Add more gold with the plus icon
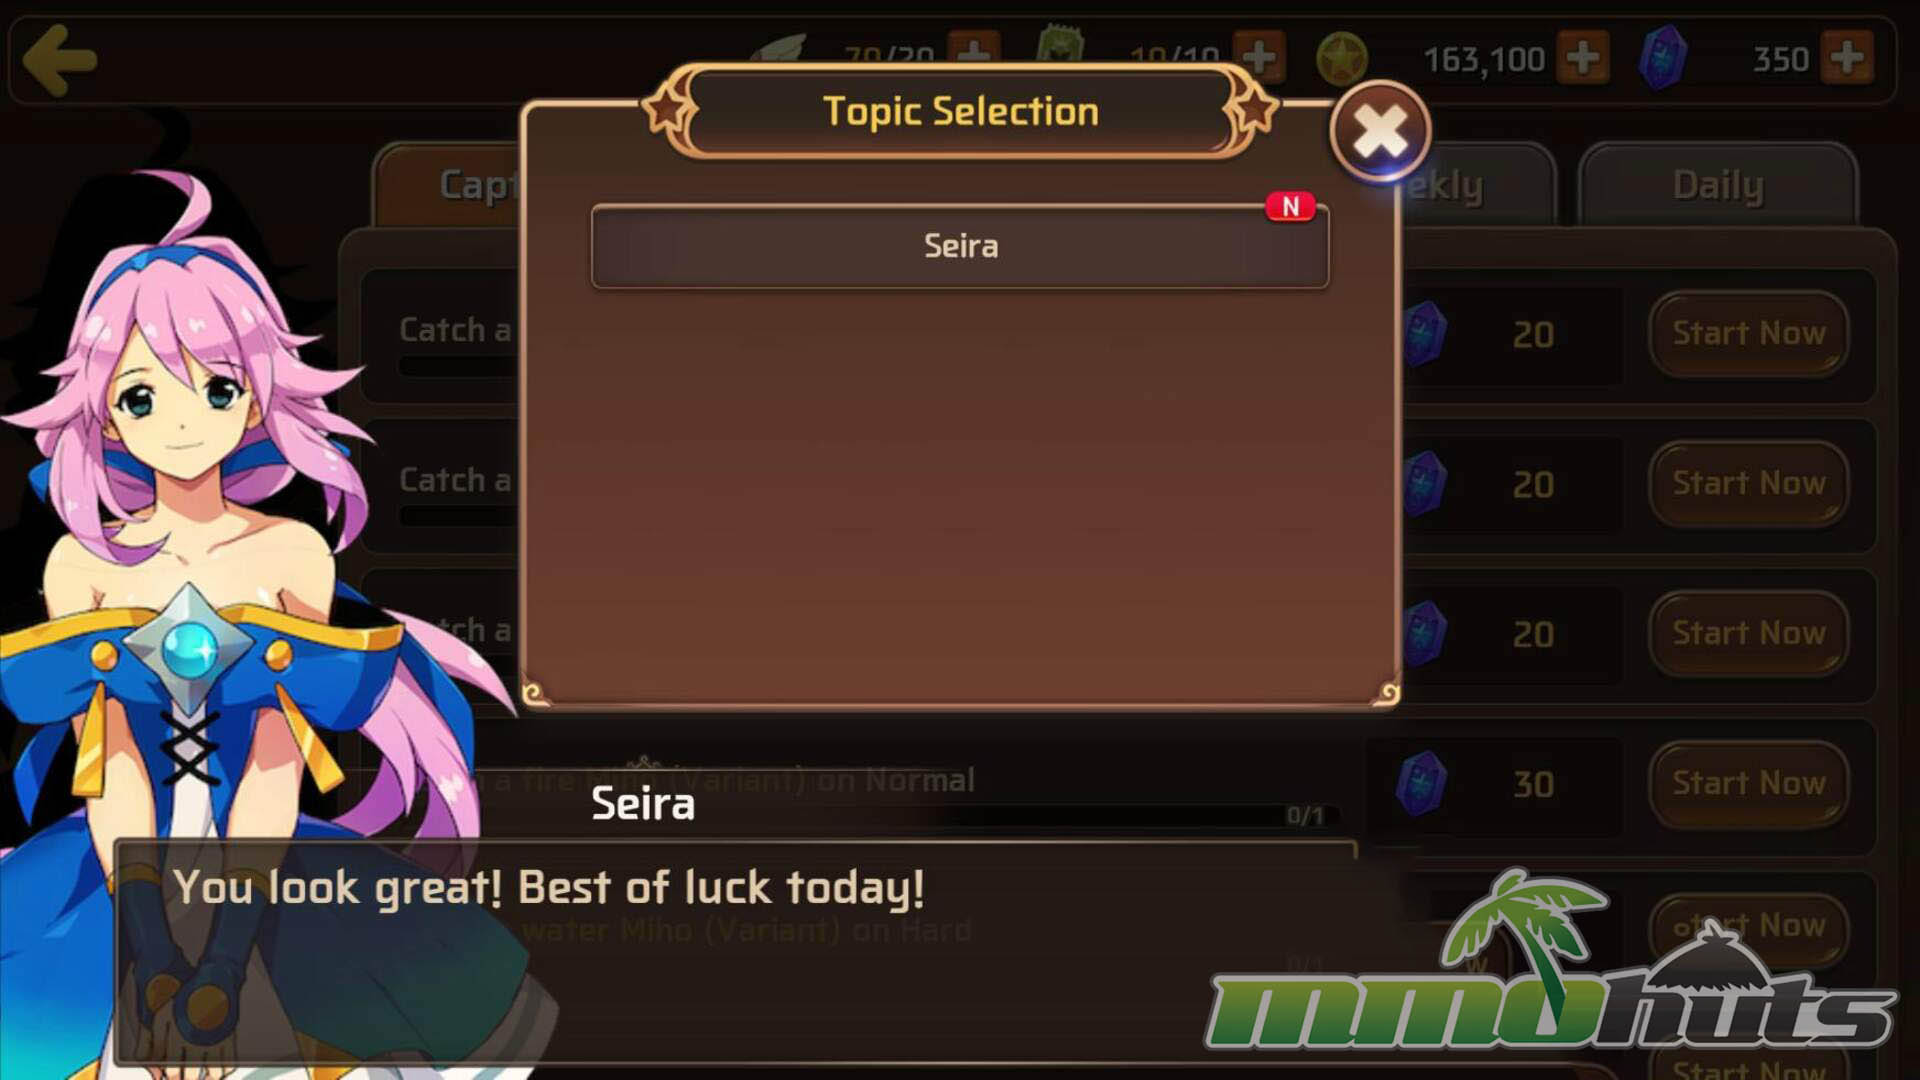Viewport: 1920px width, 1080px height. (1582, 58)
